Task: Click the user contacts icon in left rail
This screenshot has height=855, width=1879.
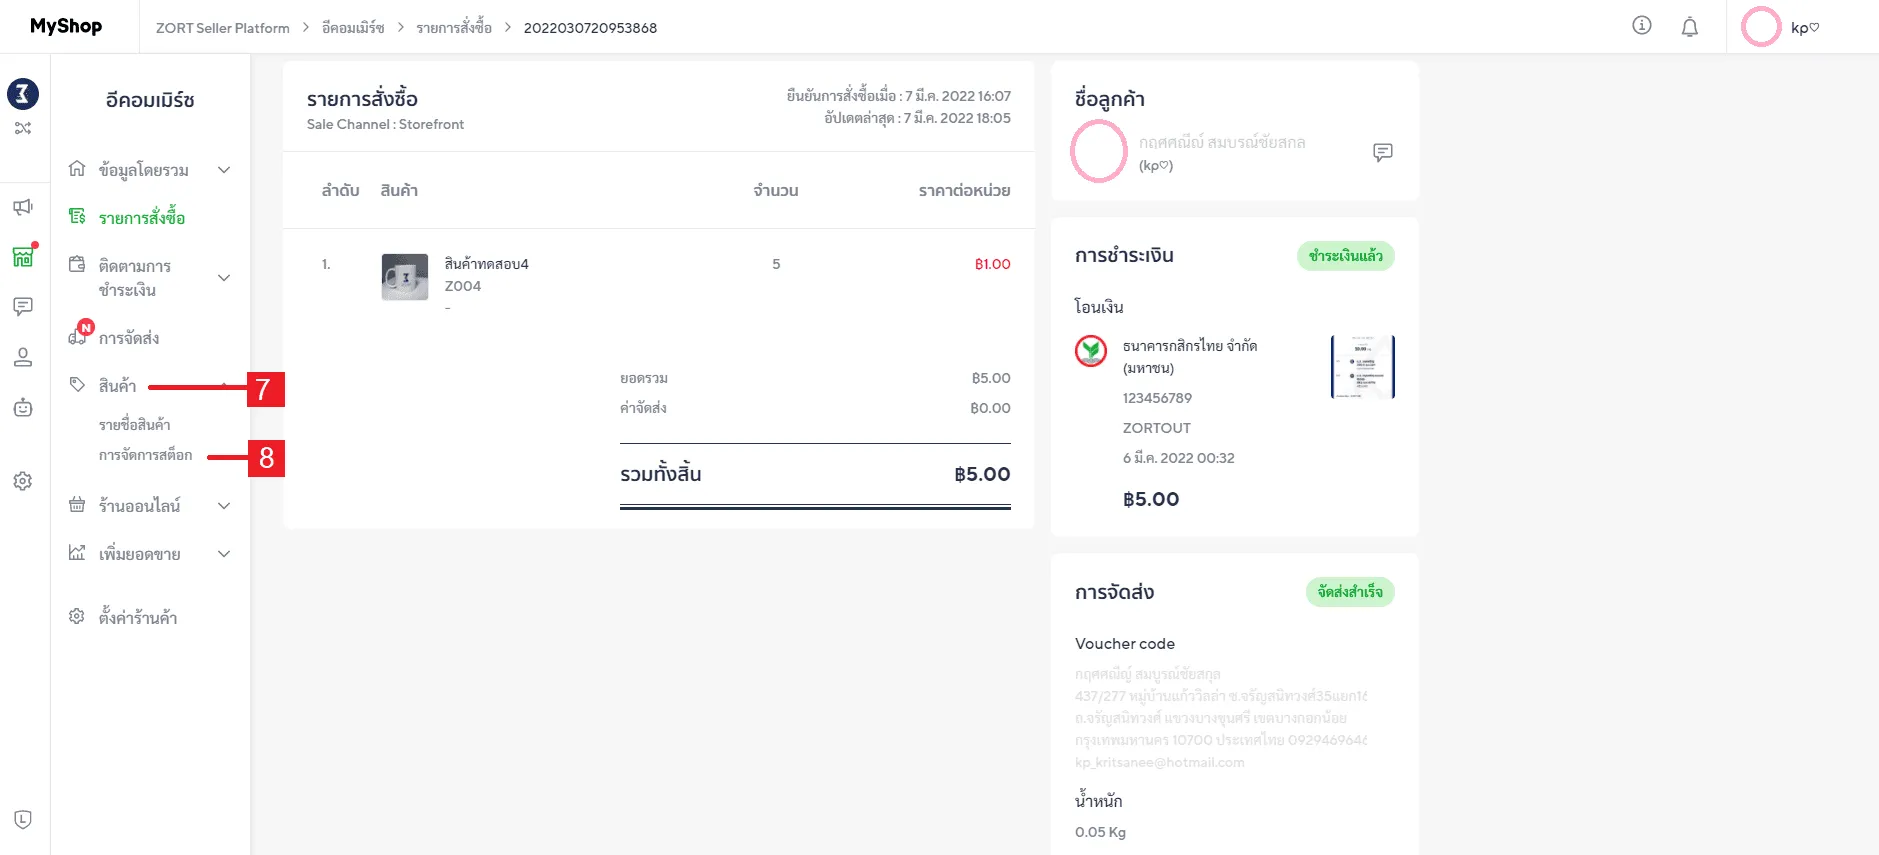Action: 23,357
